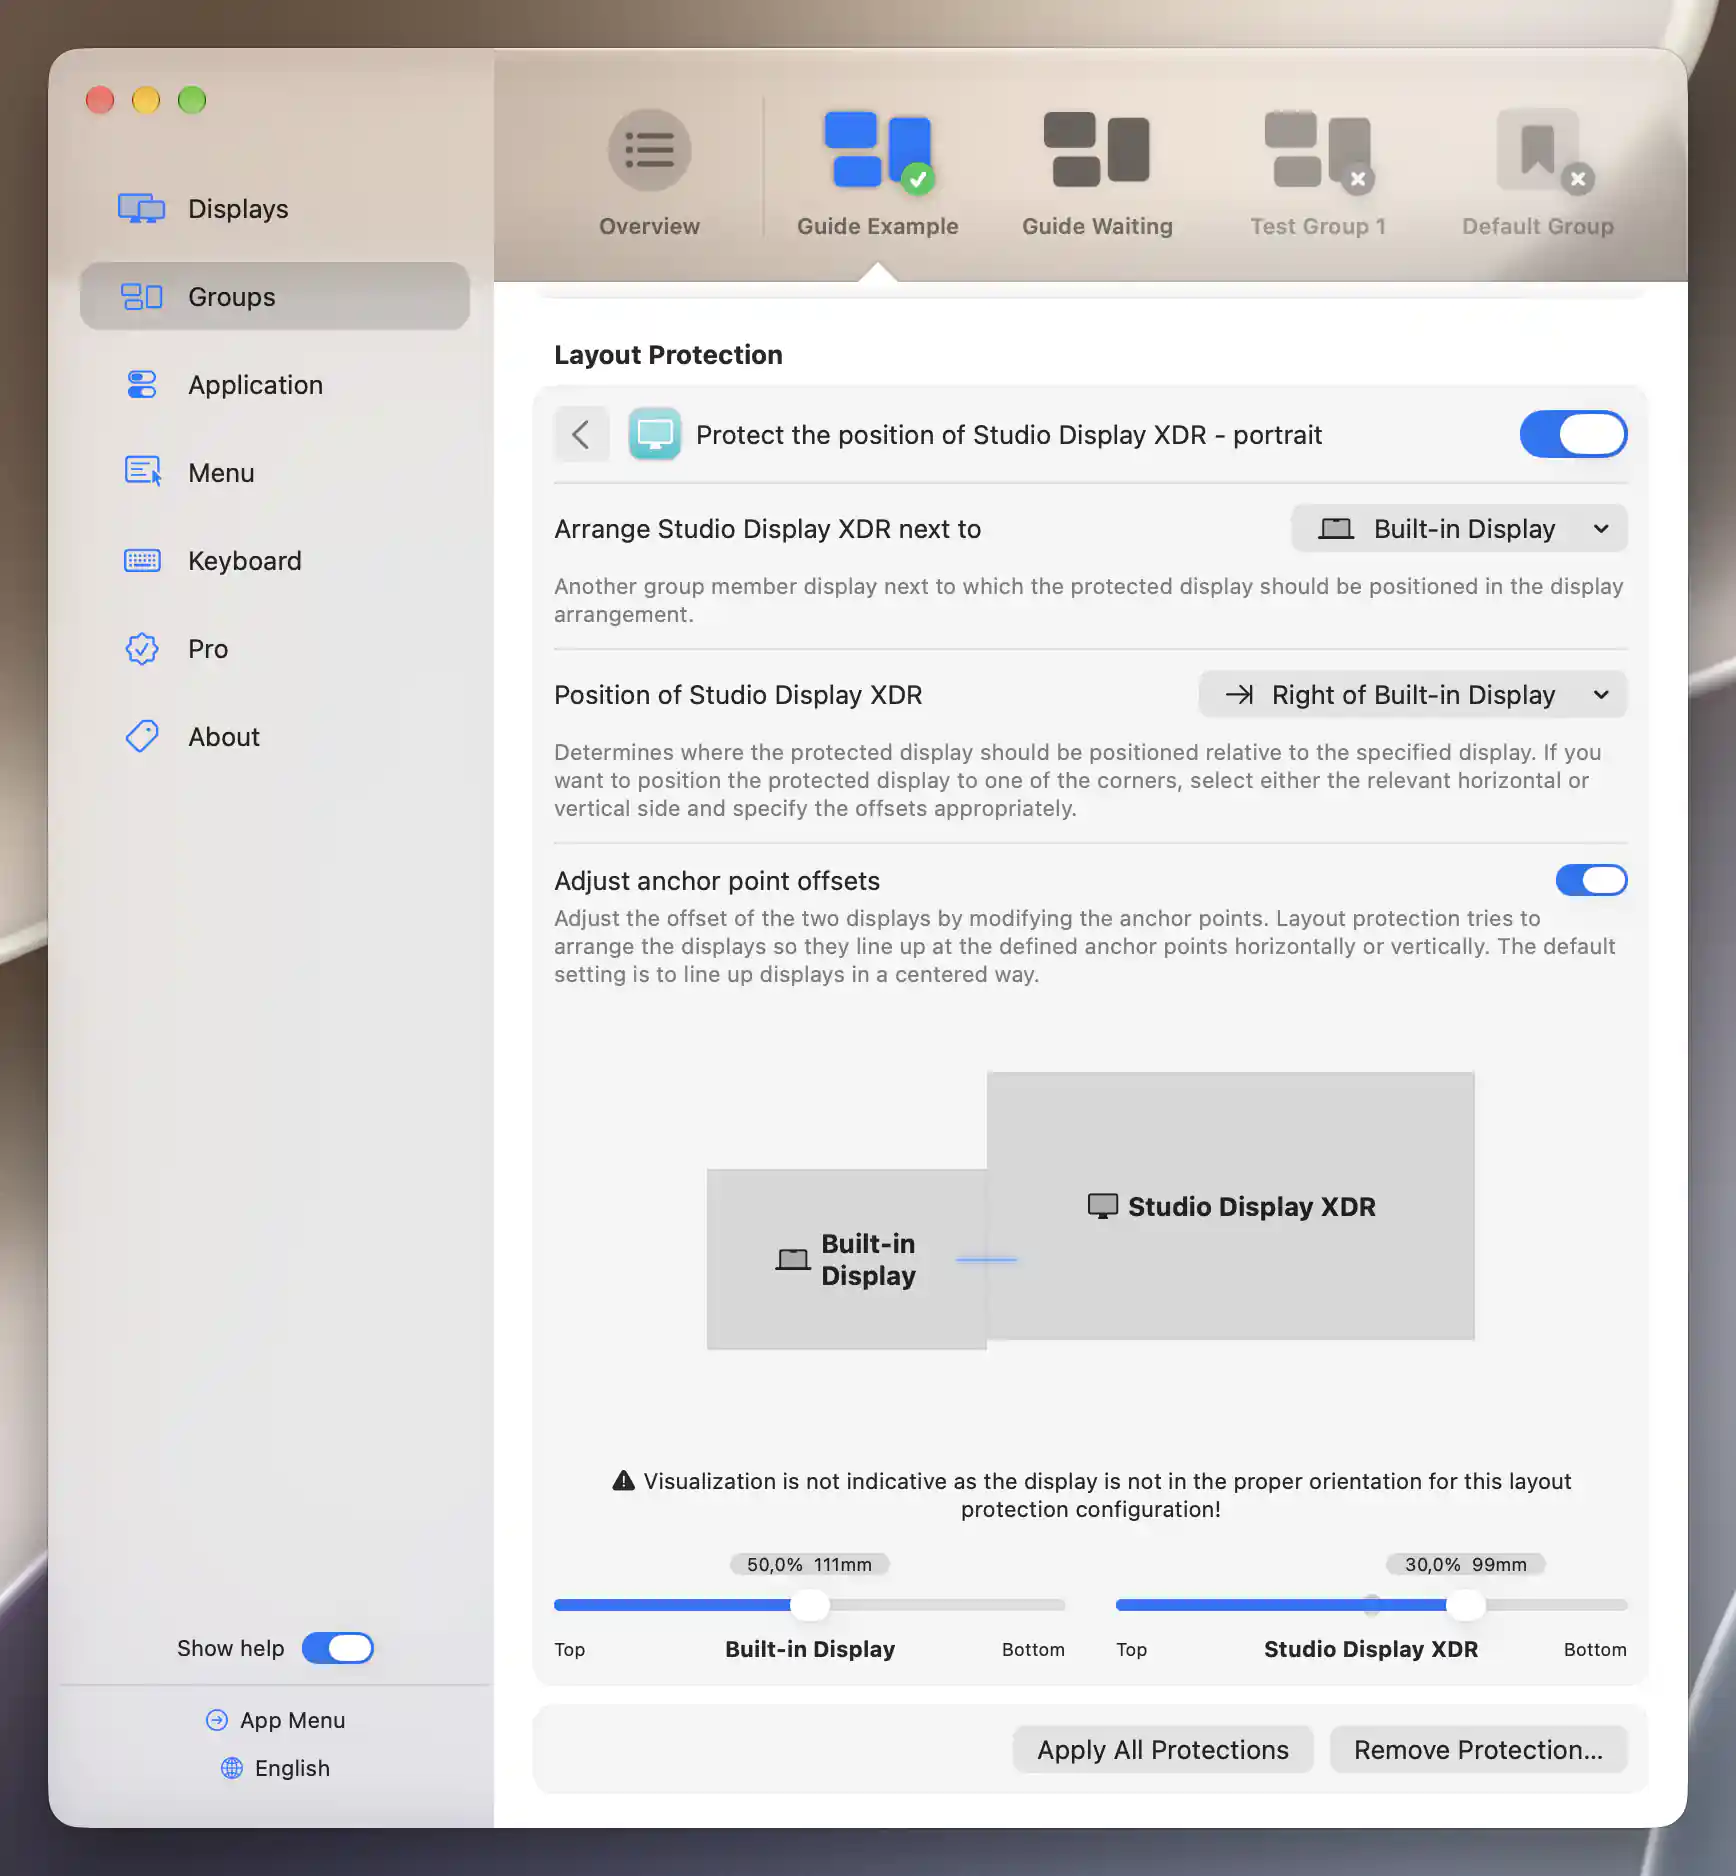Click the 30,0% 99mm value label

[x=1466, y=1565]
